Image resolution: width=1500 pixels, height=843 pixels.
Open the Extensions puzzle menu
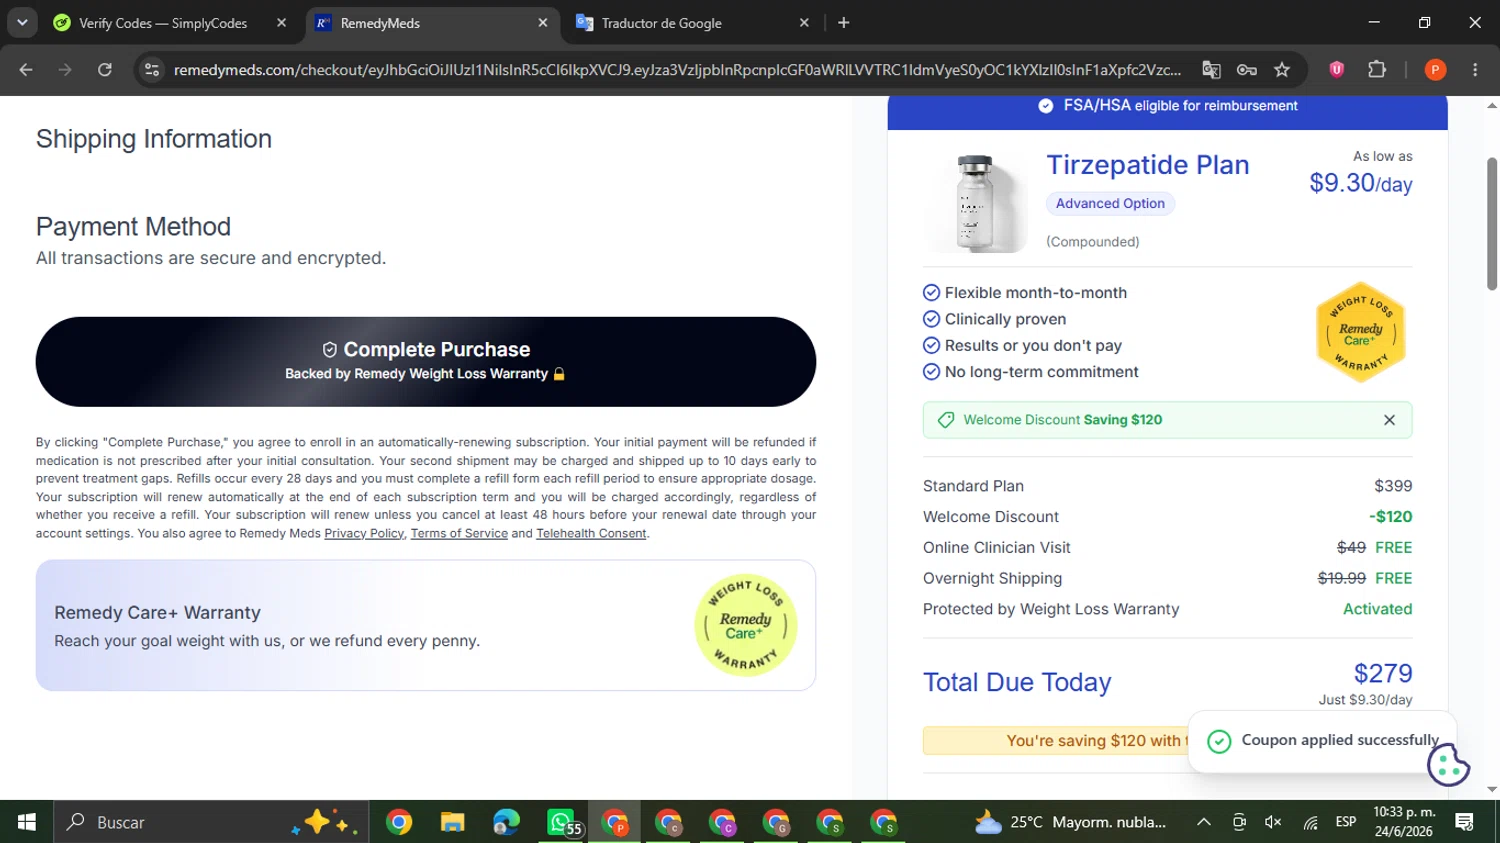[x=1377, y=70]
